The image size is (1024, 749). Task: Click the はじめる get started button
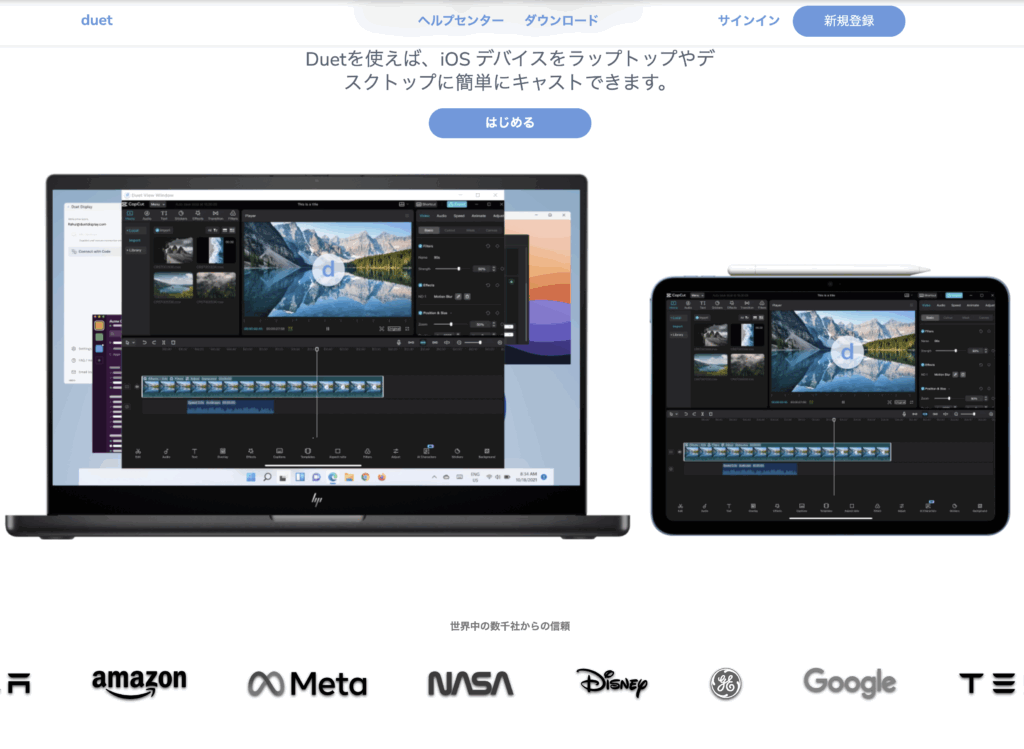coord(510,123)
